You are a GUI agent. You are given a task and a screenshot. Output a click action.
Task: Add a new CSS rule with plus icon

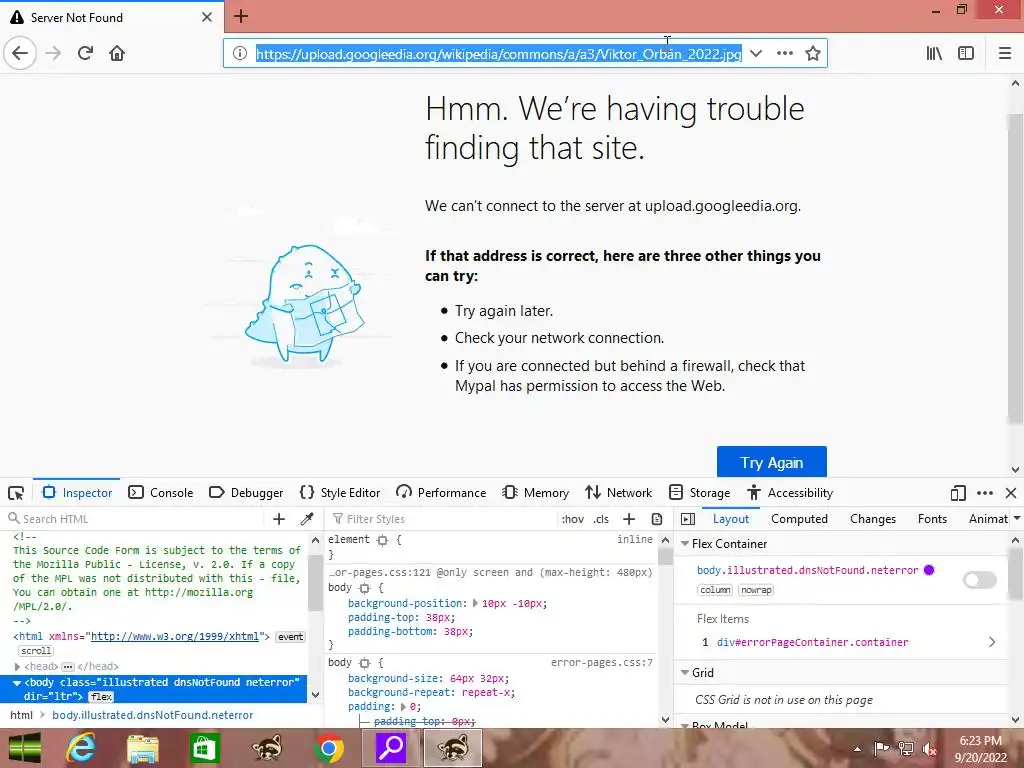coord(629,519)
